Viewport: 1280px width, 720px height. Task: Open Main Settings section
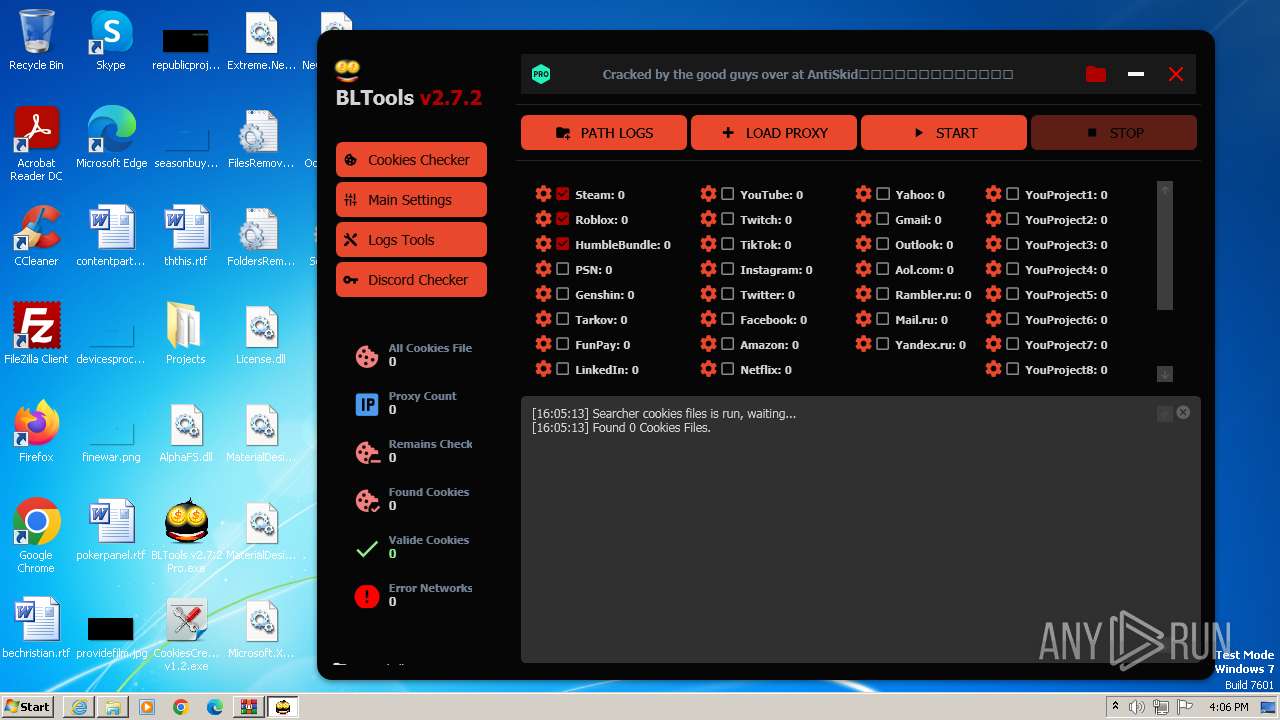pos(411,200)
